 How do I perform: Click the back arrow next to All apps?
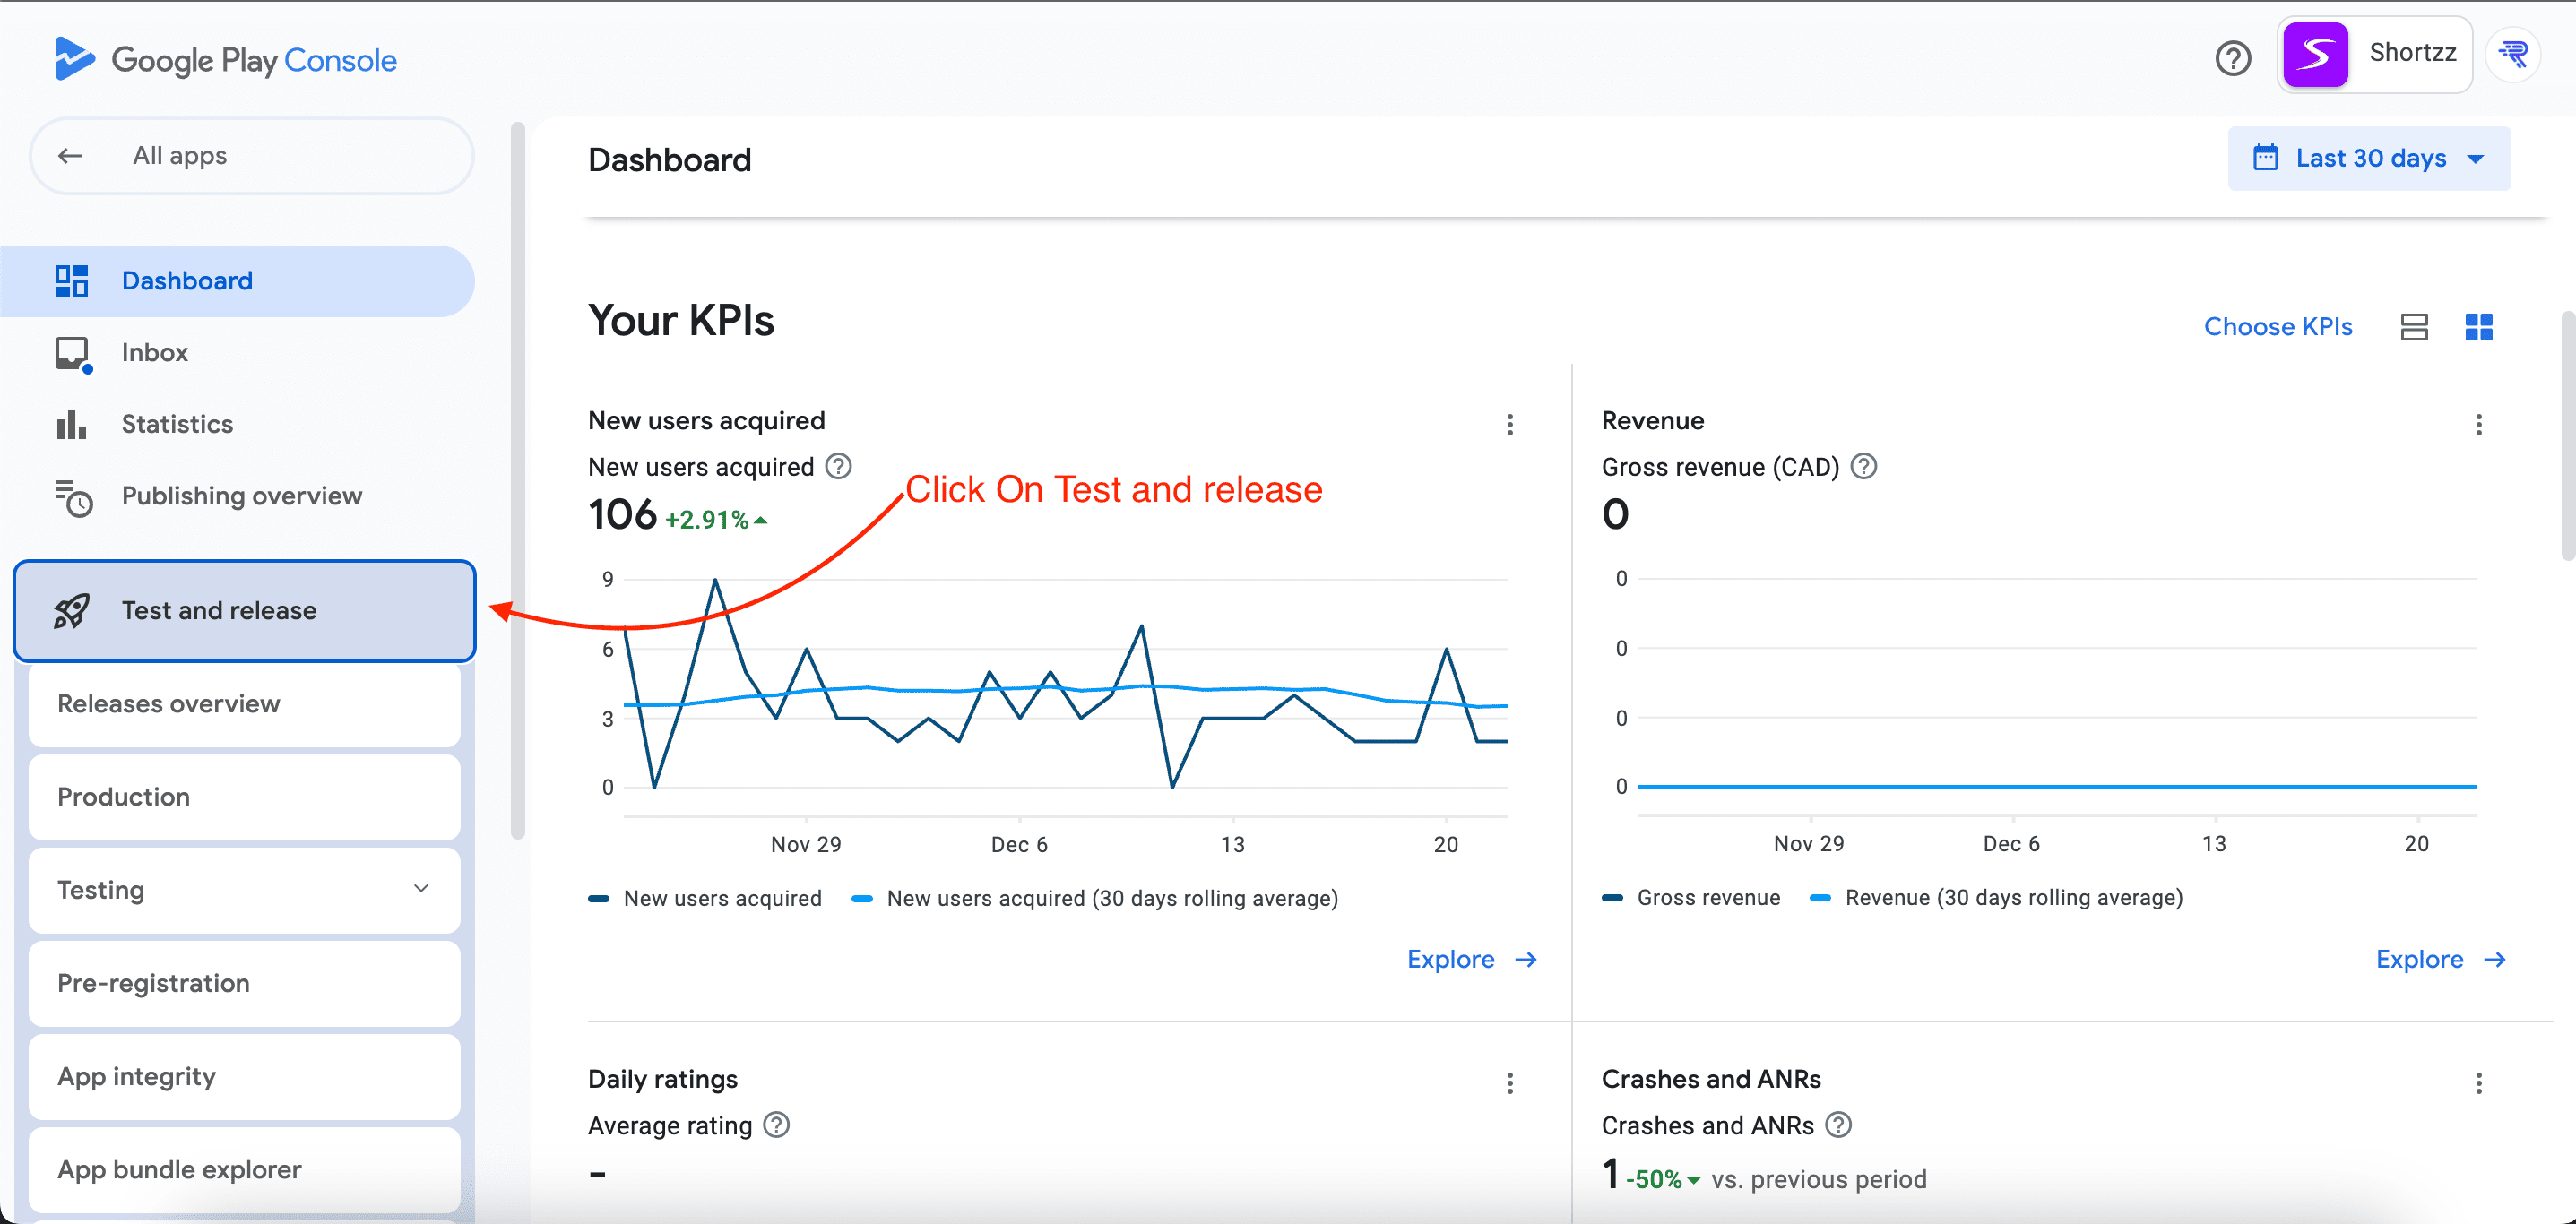[69, 155]
